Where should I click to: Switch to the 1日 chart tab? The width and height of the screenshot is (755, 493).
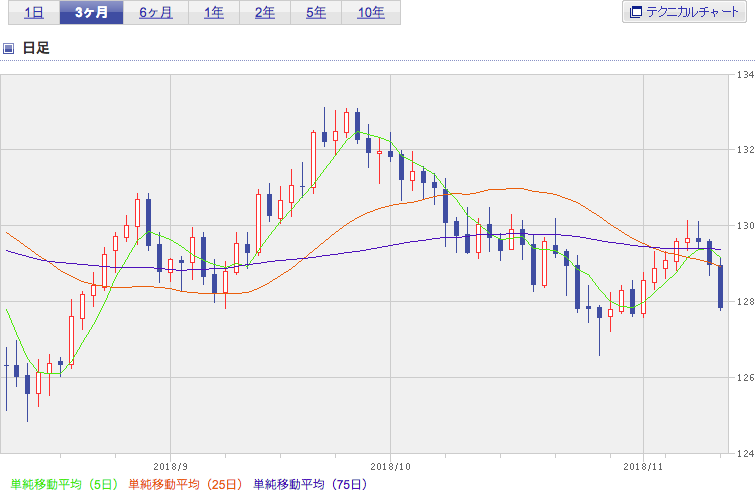click(x=34, y=13)
